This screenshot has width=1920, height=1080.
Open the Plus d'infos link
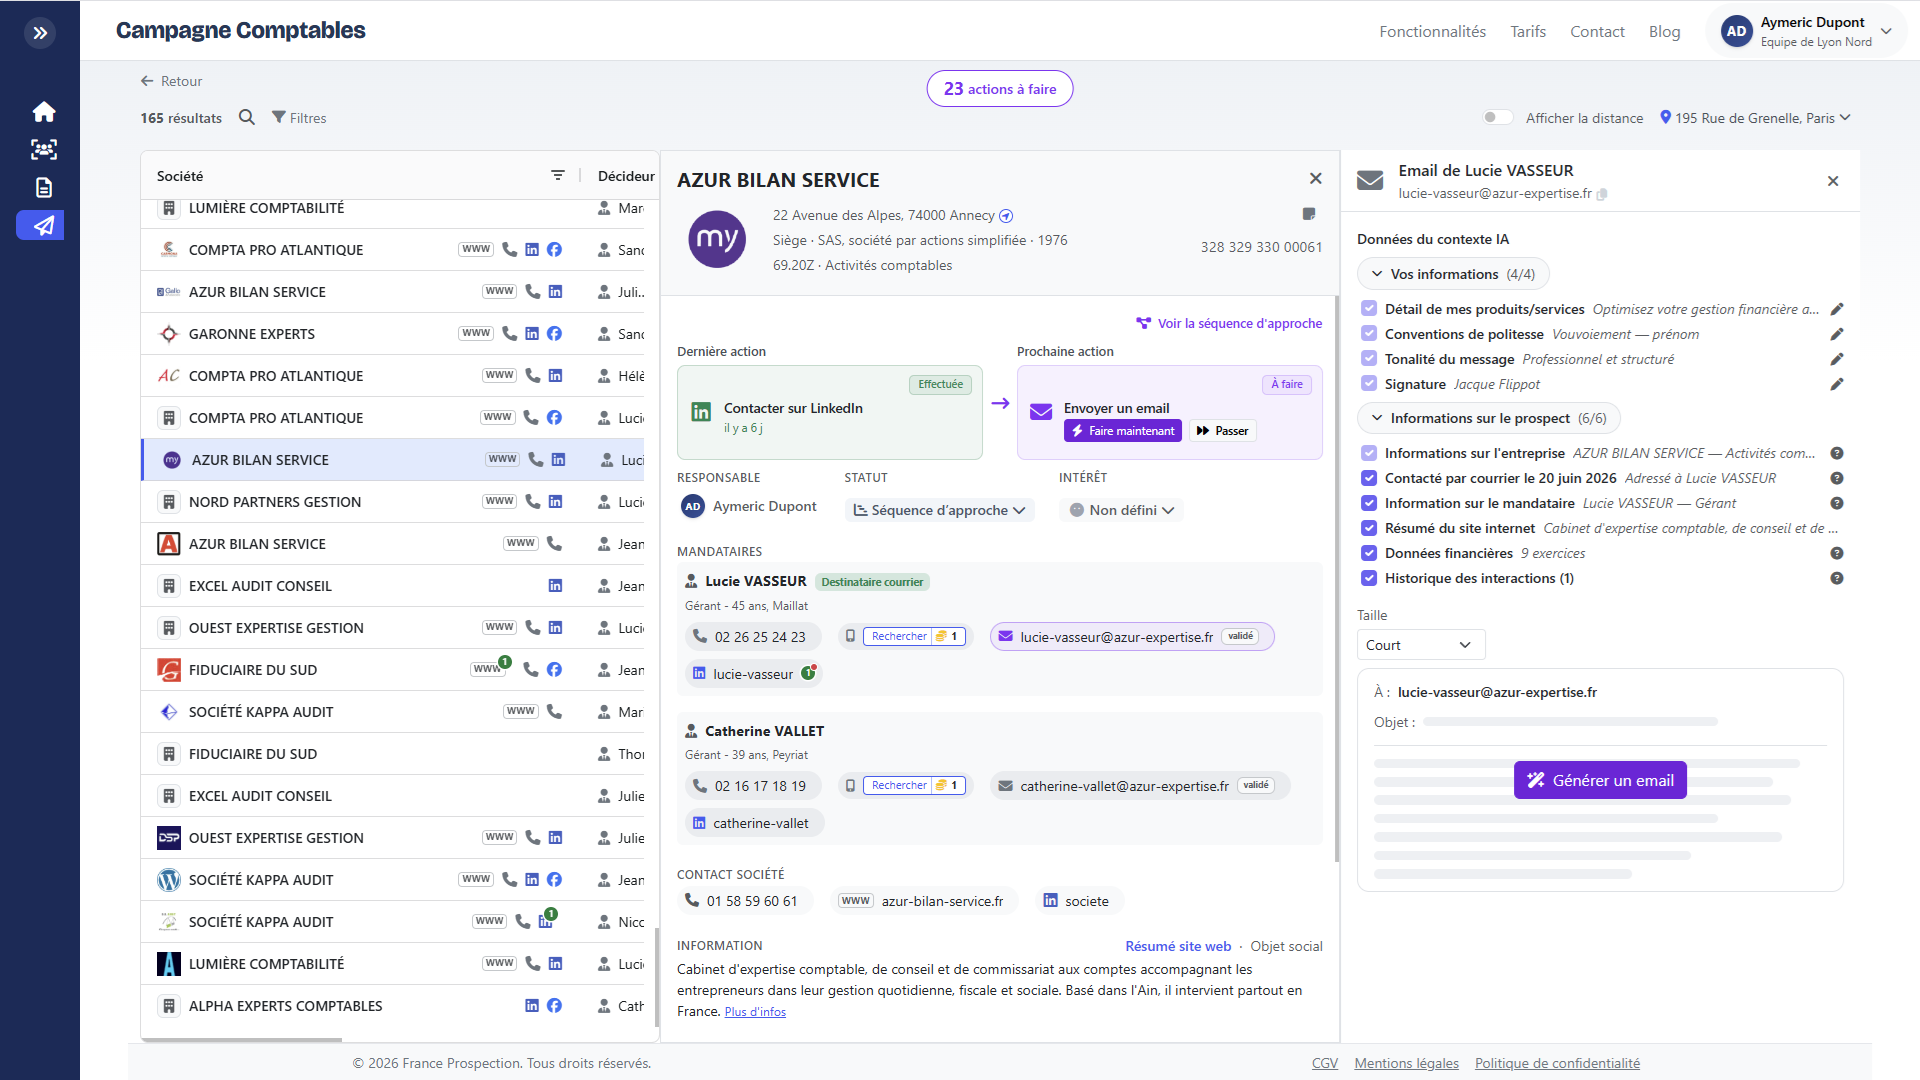[x=755, y=1012]
